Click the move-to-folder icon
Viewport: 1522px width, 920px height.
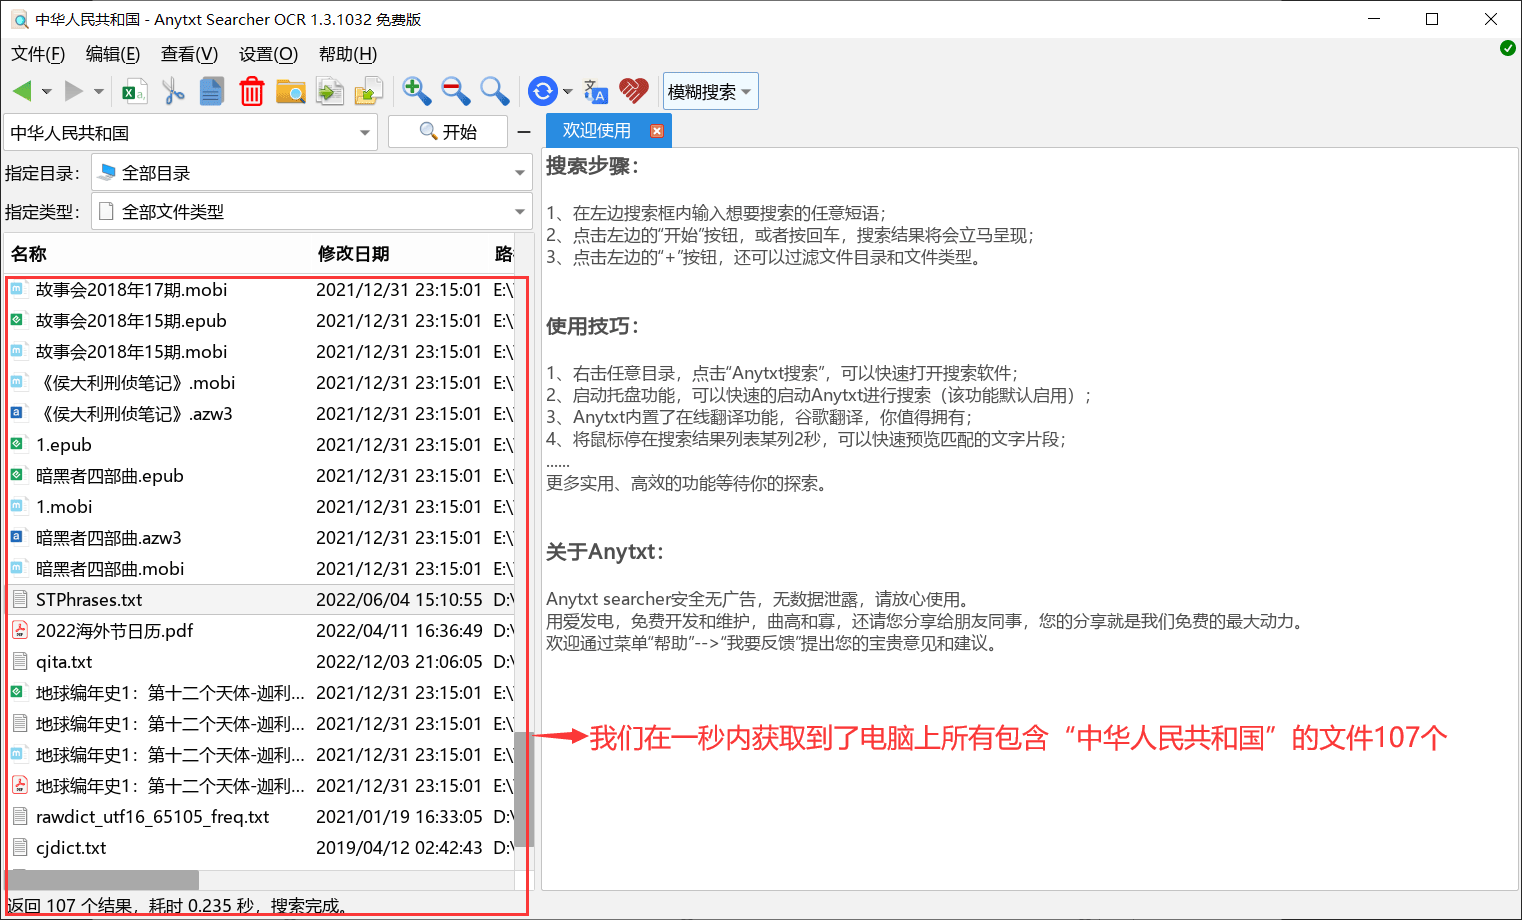(x=368, y=92)
